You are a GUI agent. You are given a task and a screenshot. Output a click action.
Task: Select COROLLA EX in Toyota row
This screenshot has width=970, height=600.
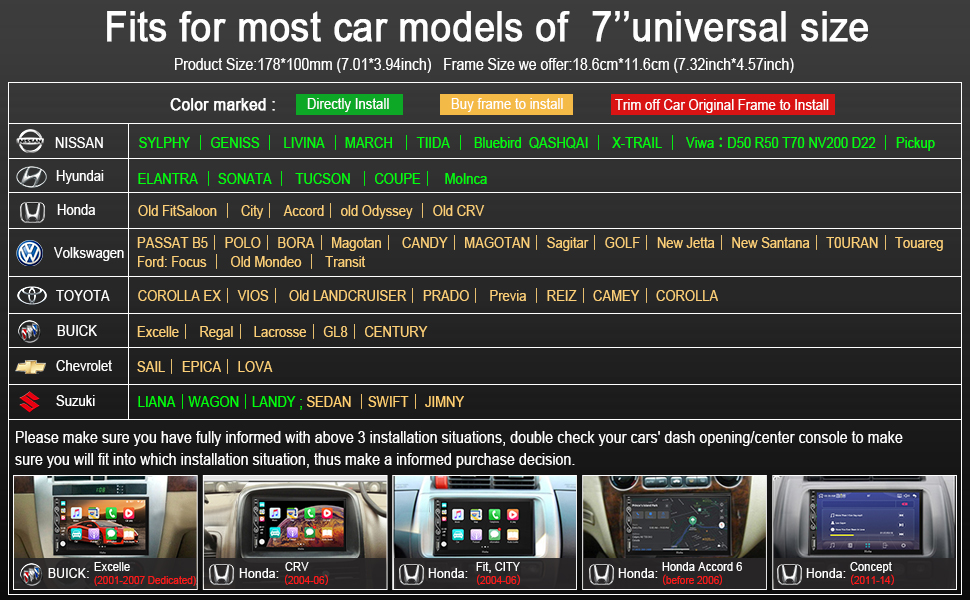(x=179, y=296)
